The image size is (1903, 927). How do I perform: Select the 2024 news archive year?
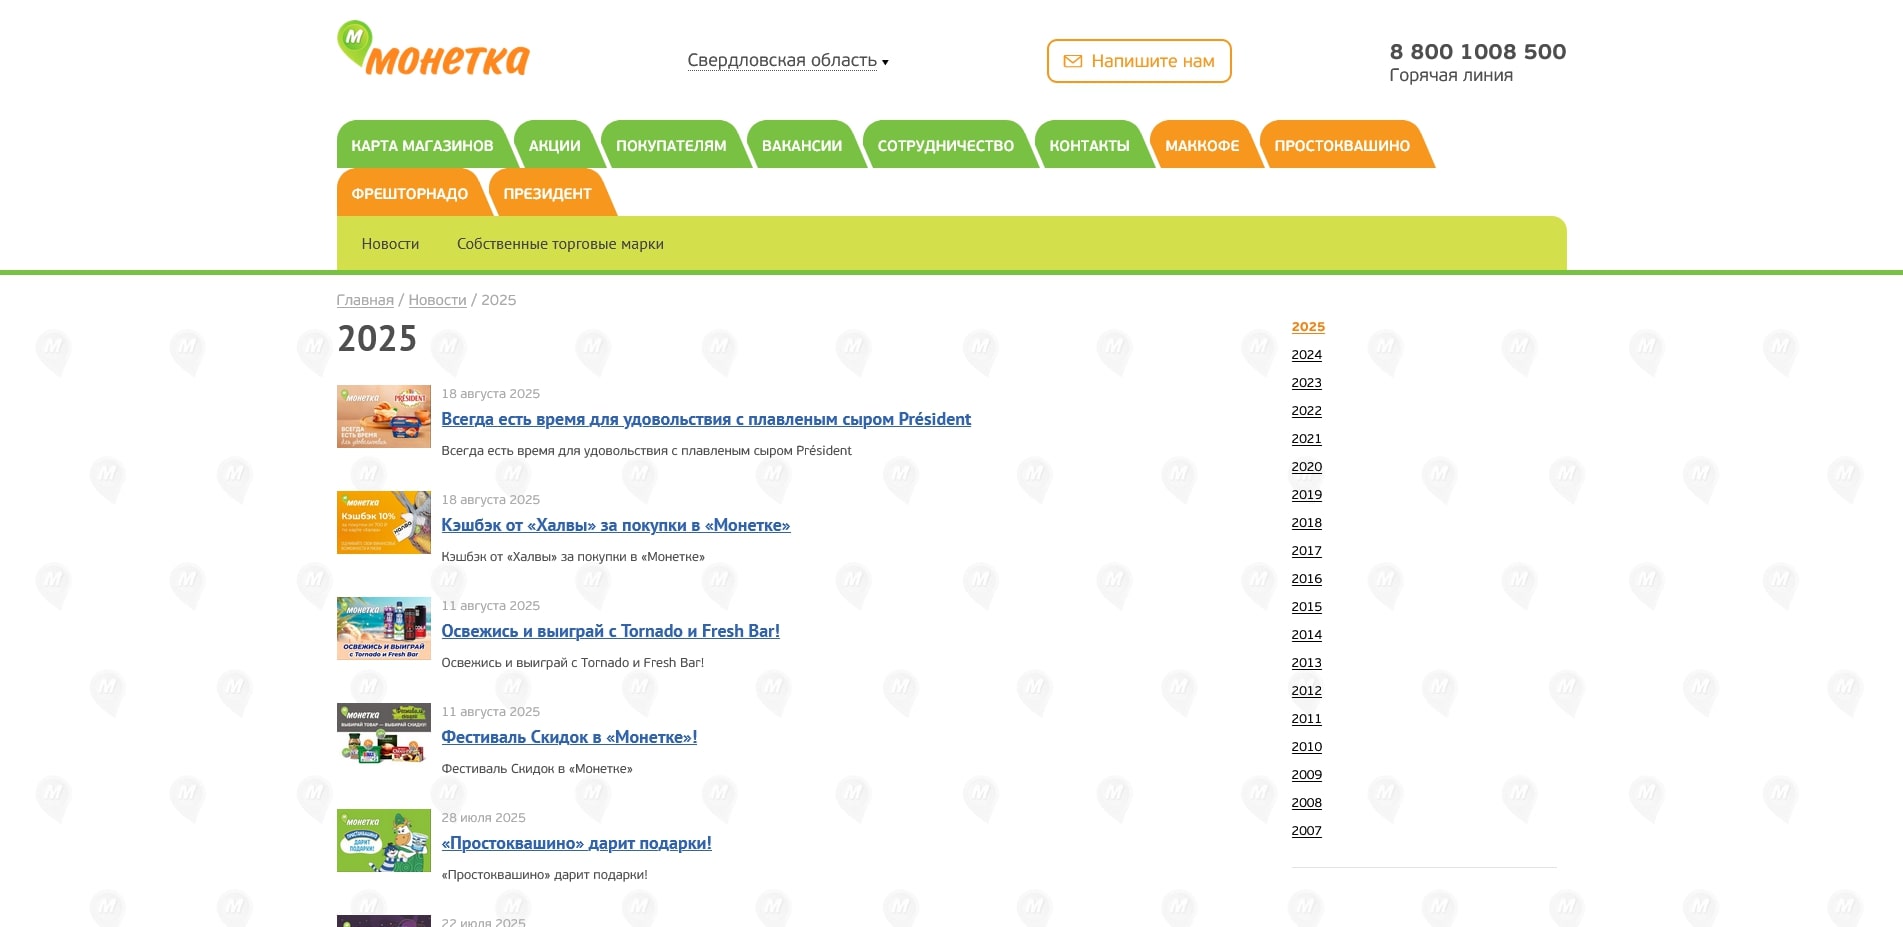(x=1306, y=355)
